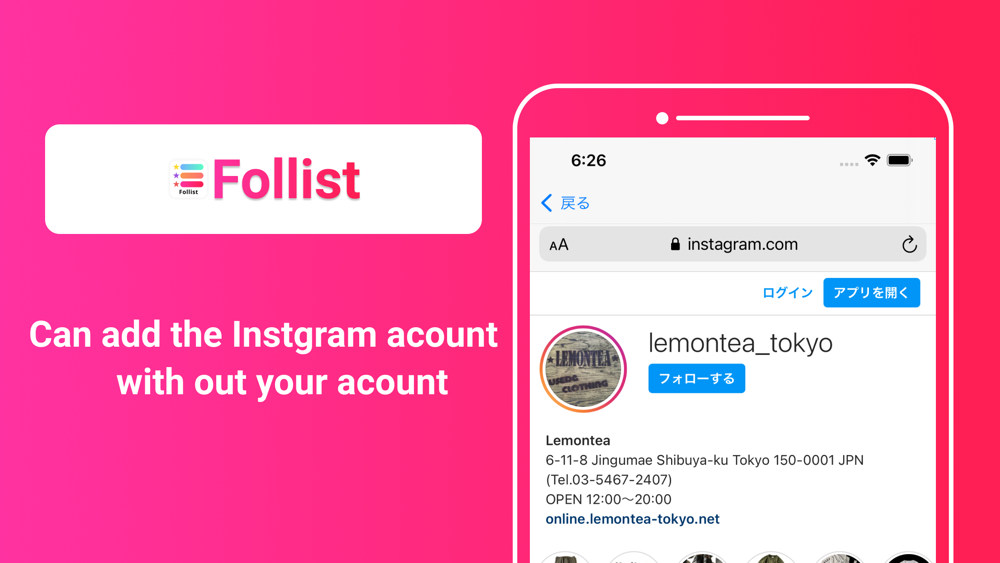1000x563 pixels.
Task: Click the instagram.com address field
Action: tap(733, 244)
